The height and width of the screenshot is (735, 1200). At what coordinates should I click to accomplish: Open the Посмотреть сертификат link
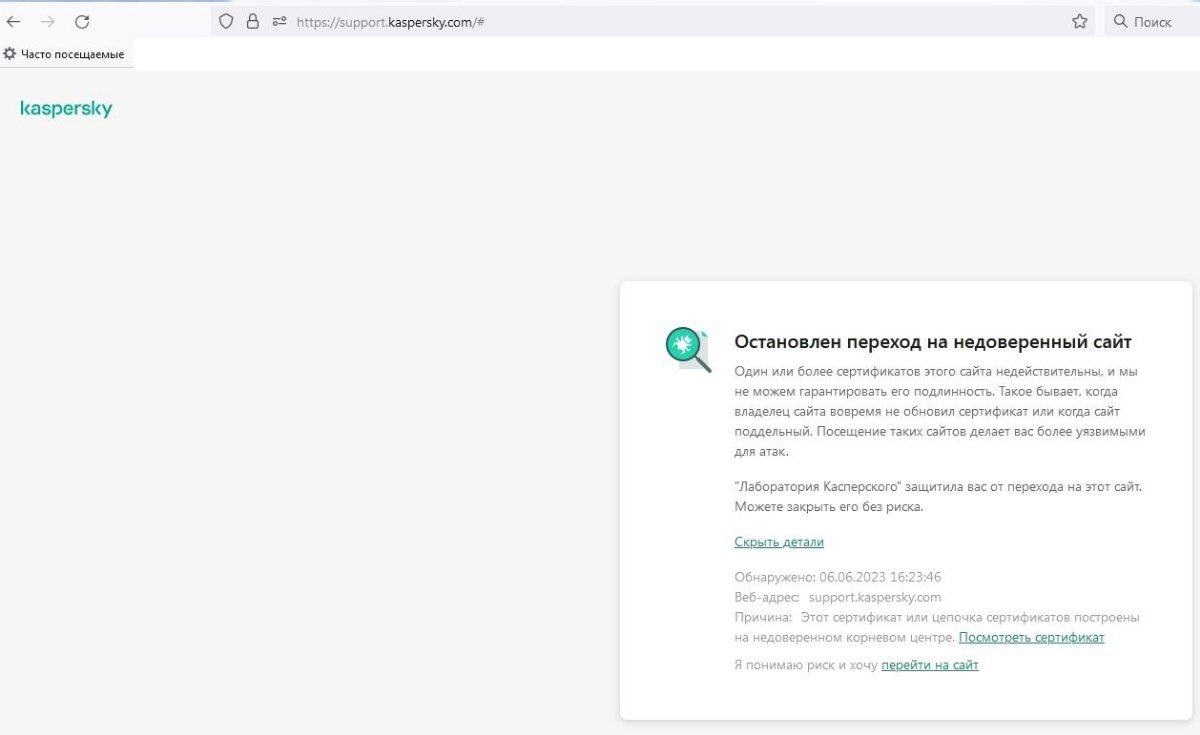click(1031, 637)
